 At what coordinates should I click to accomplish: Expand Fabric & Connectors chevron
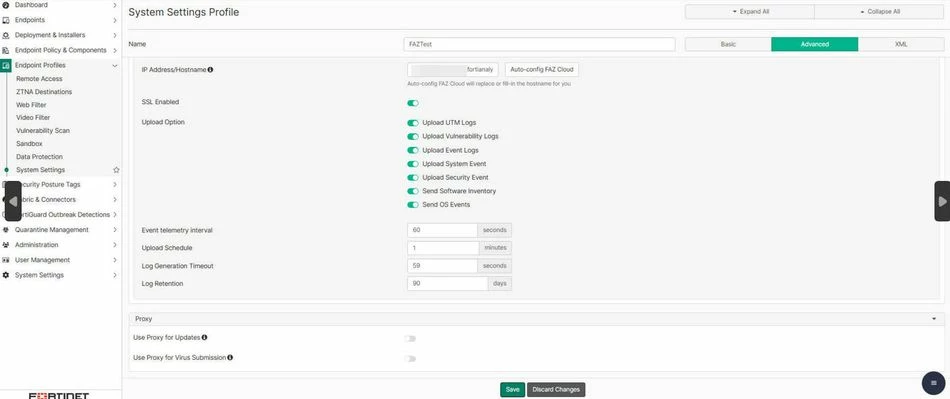coord(115,200)
